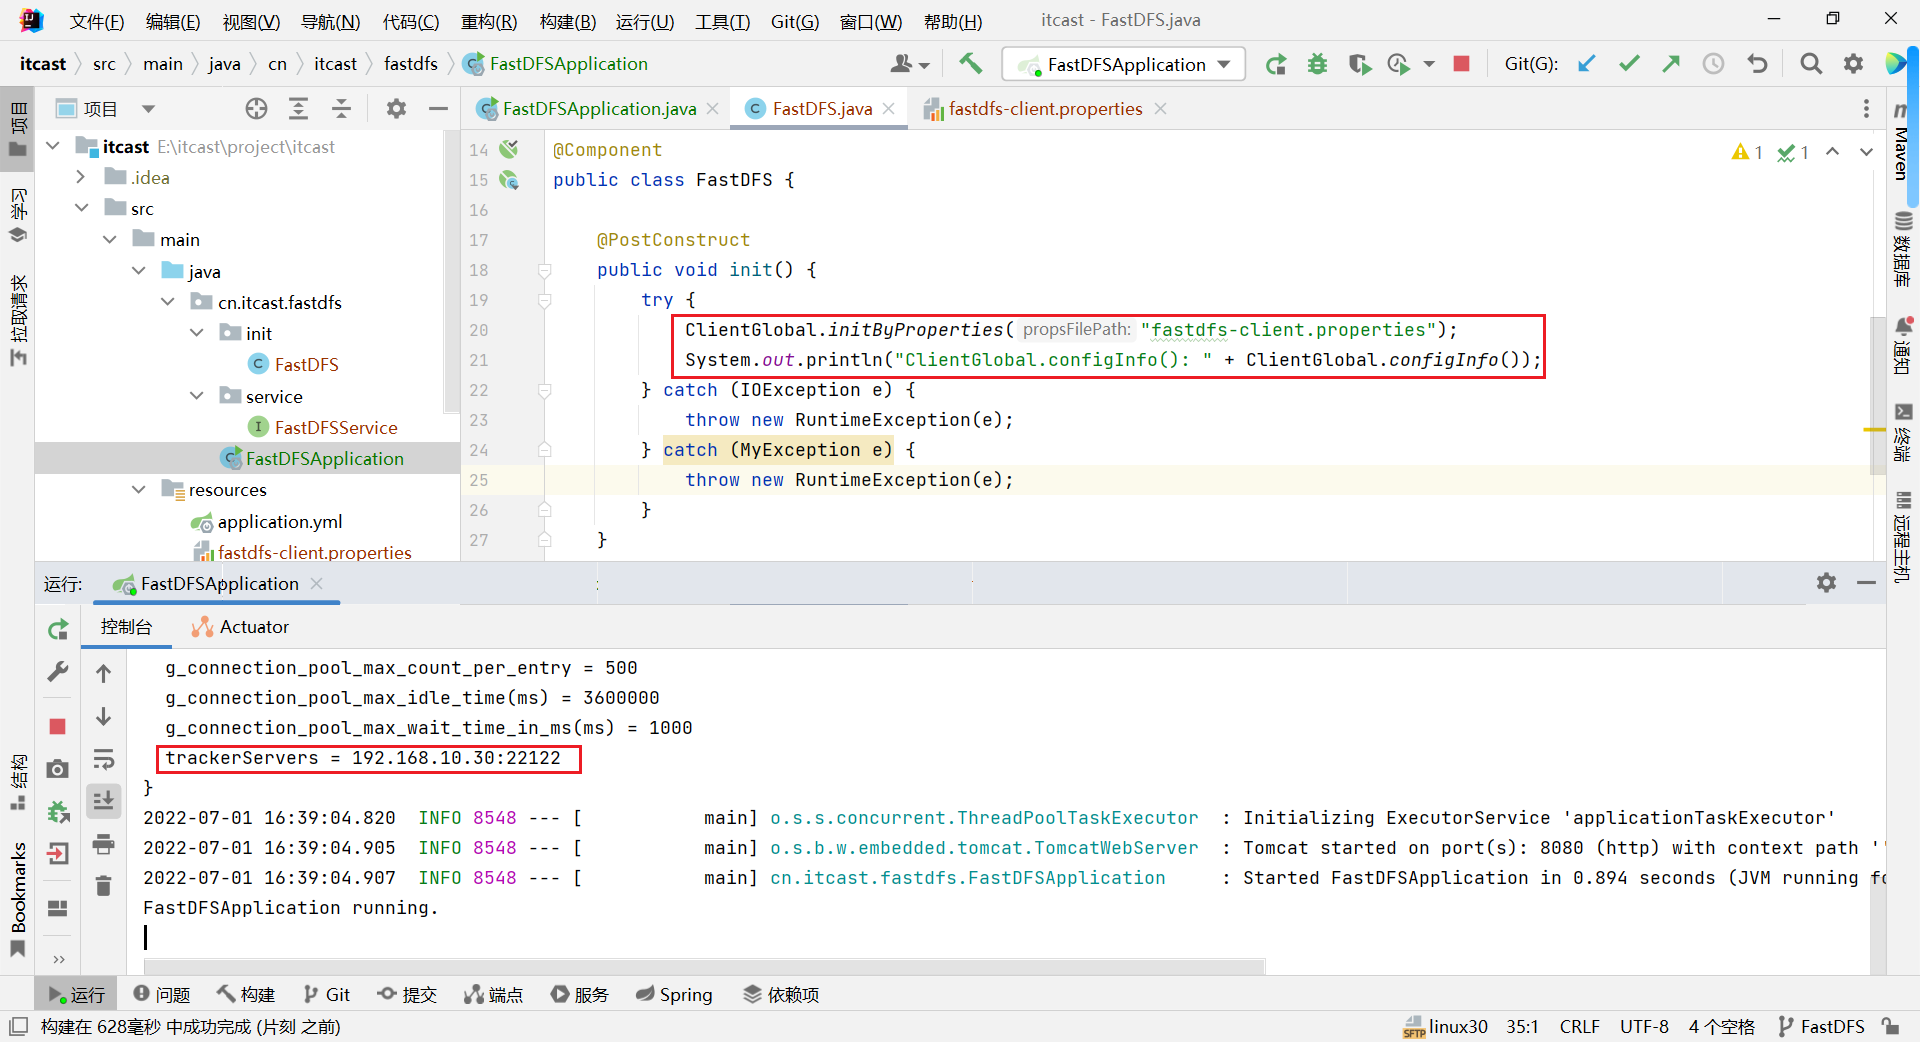Toggle Structure tool window on left stripe
Screen dimensions: 1920x1042
pos(18,782)
